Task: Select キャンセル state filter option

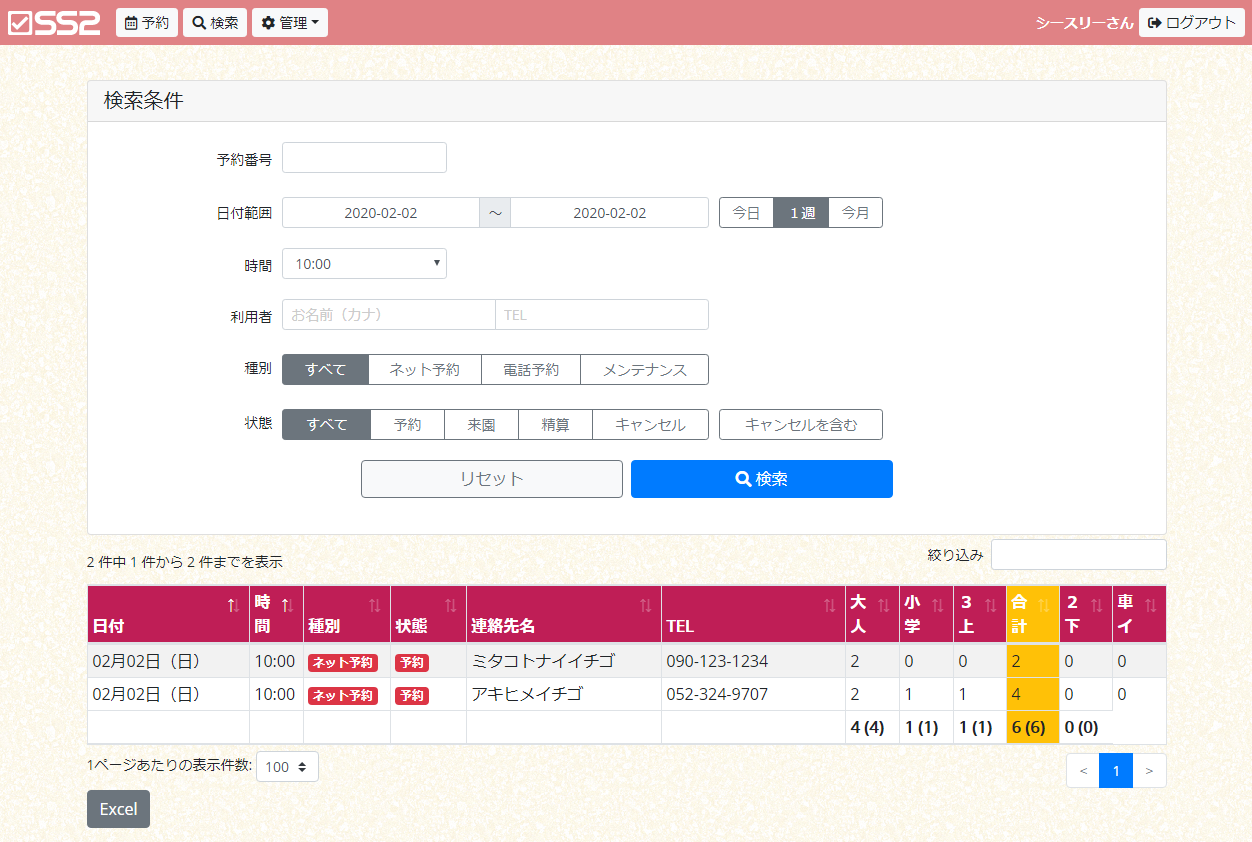Action: (650, 425)
